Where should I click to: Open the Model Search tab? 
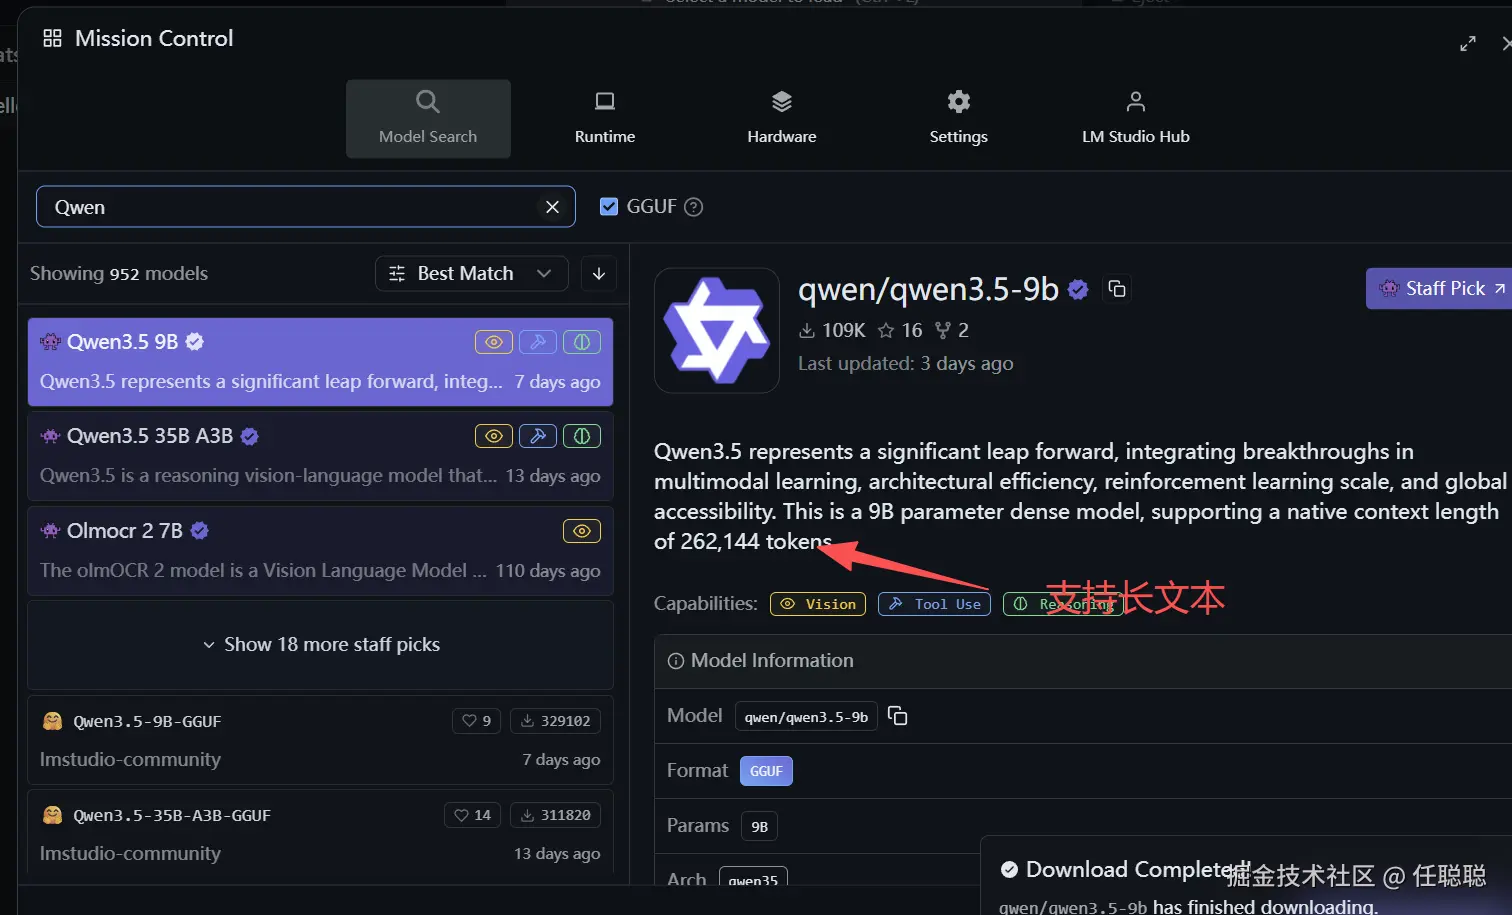pos(428,119)
